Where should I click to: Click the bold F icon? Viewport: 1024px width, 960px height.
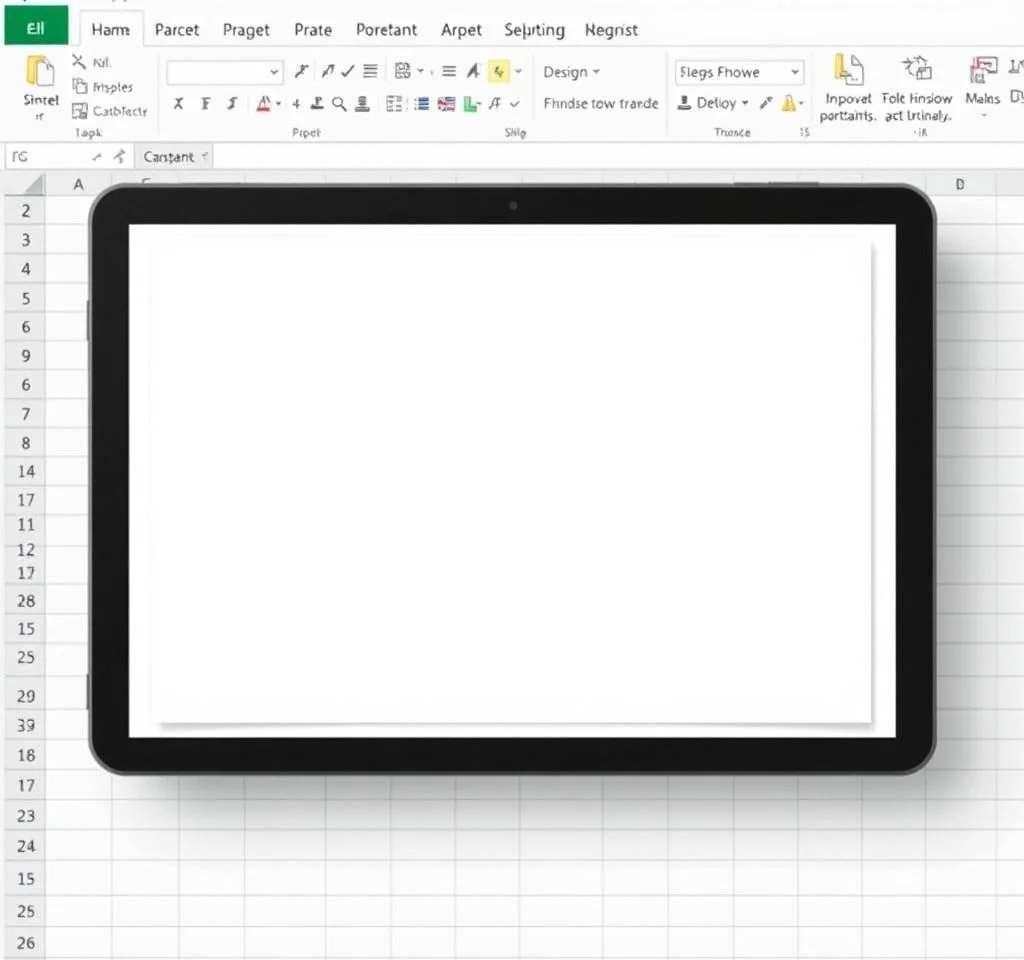pyautogui.click(x=206, y=103)
